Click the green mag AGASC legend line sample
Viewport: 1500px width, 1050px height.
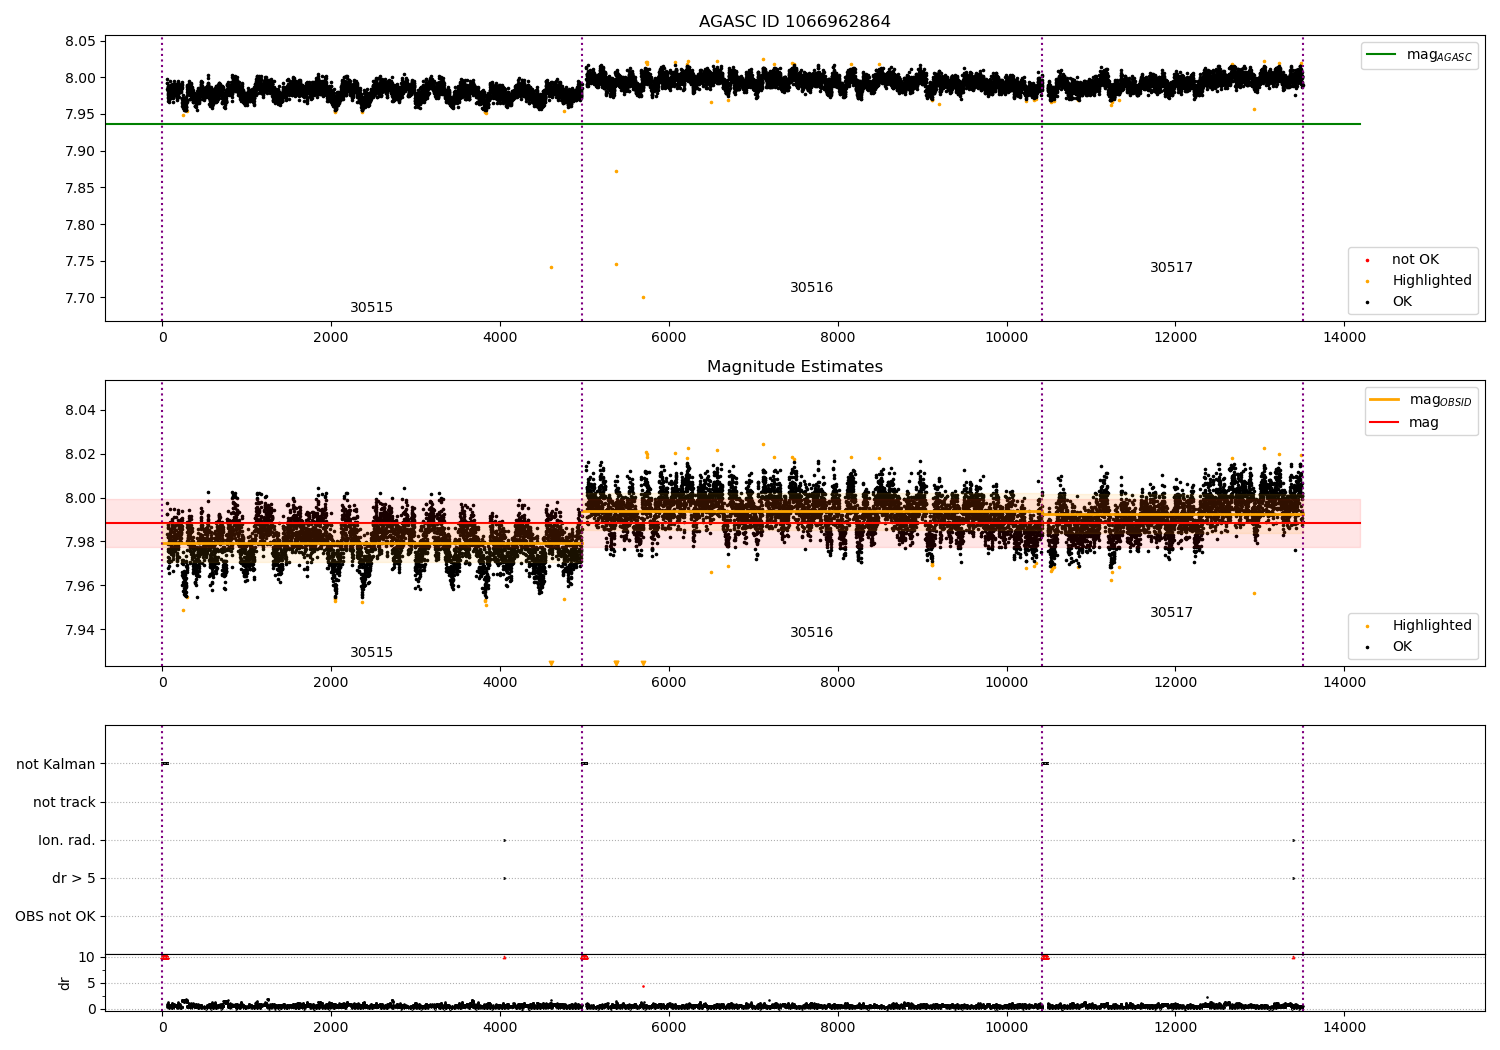click(x=1381, y=55)
